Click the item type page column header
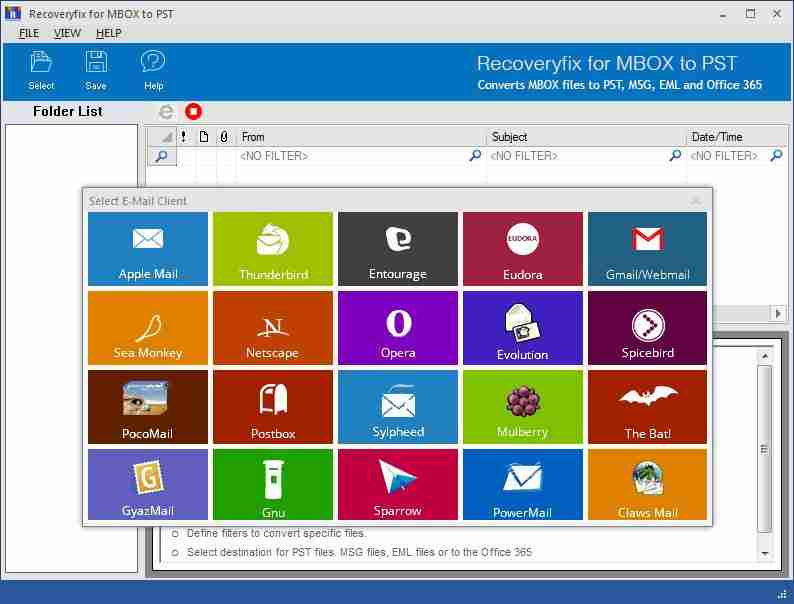This screenshot has height=604, width=794. click(204, 137)
